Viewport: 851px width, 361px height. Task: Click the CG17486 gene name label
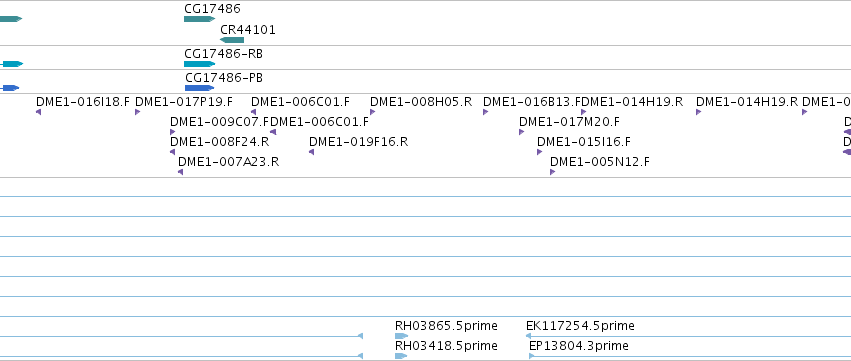[x=212, y=9]
